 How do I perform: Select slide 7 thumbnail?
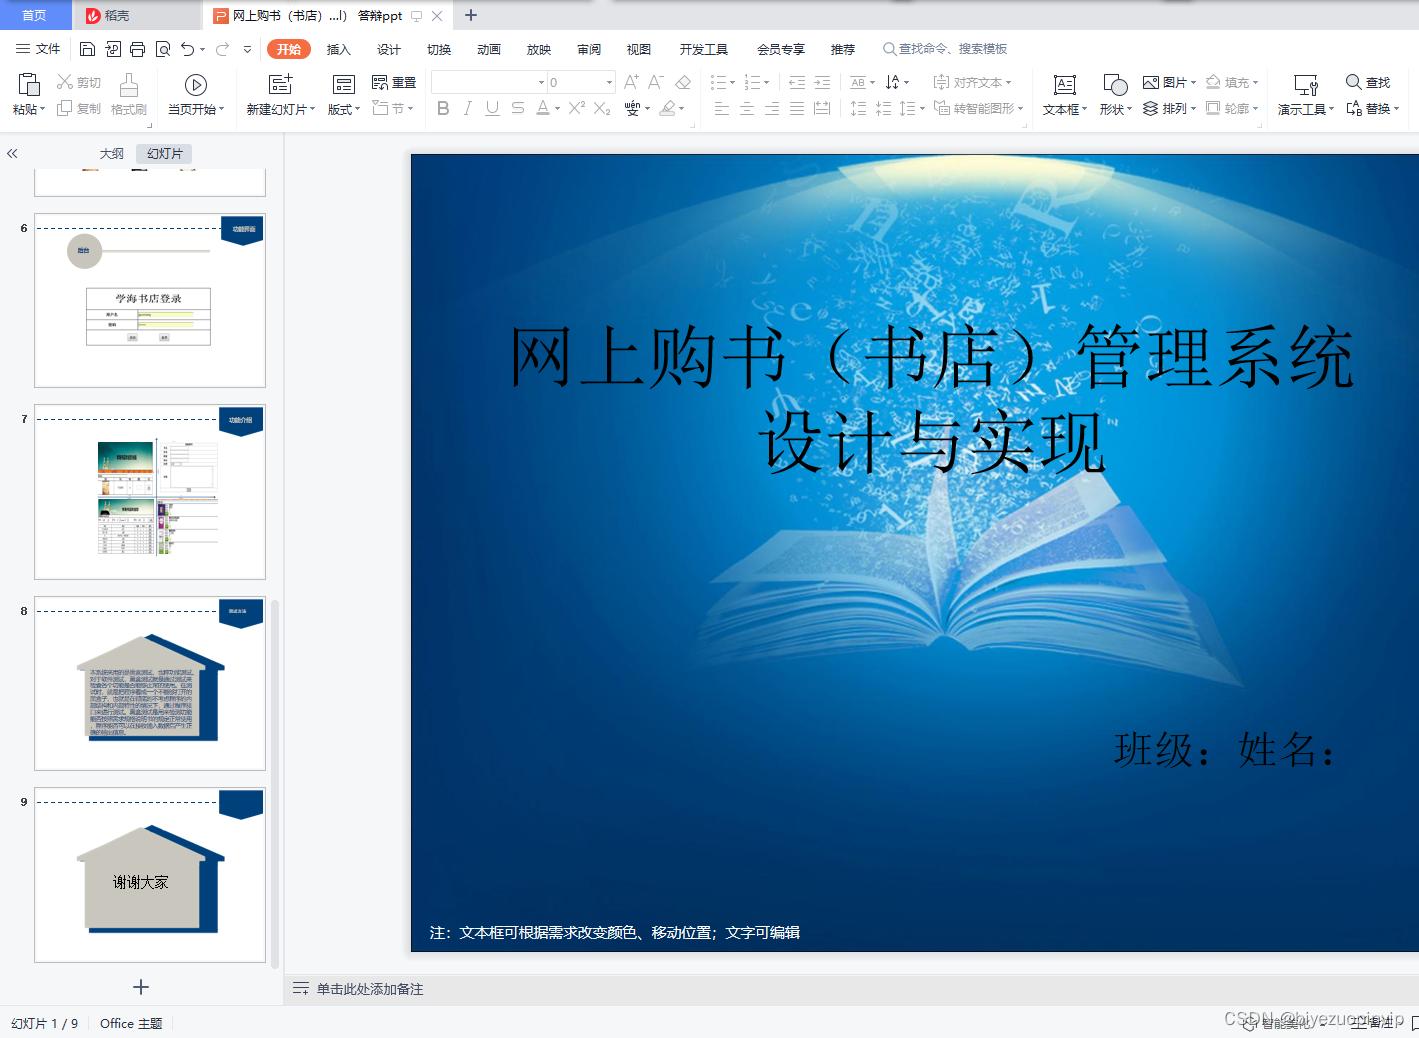tap(150, 492)
